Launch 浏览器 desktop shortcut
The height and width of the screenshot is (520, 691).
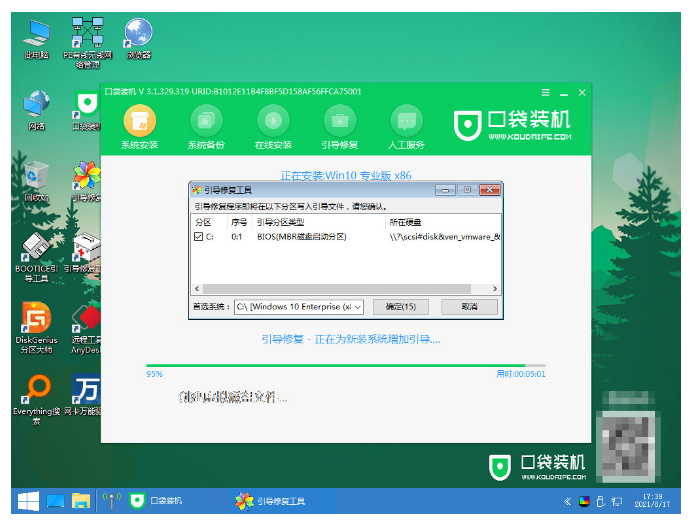[138, 39]
